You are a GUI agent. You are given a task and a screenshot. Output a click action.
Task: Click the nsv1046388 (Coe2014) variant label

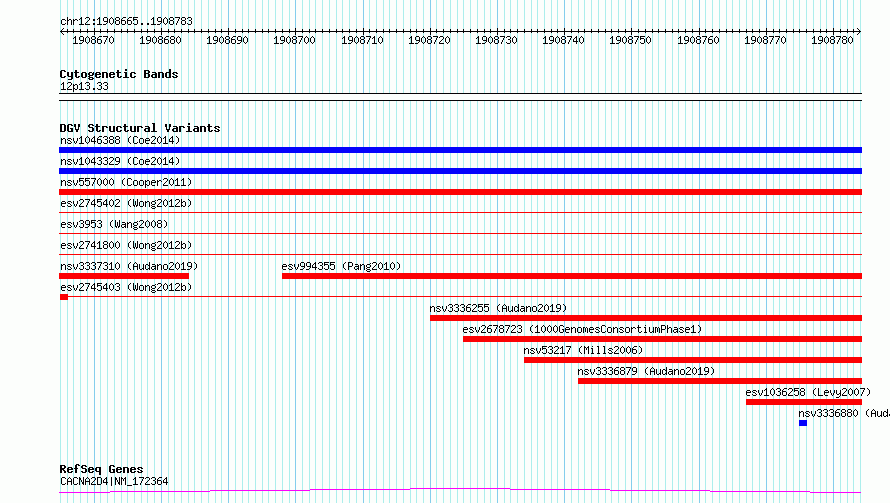click(120, 140)
